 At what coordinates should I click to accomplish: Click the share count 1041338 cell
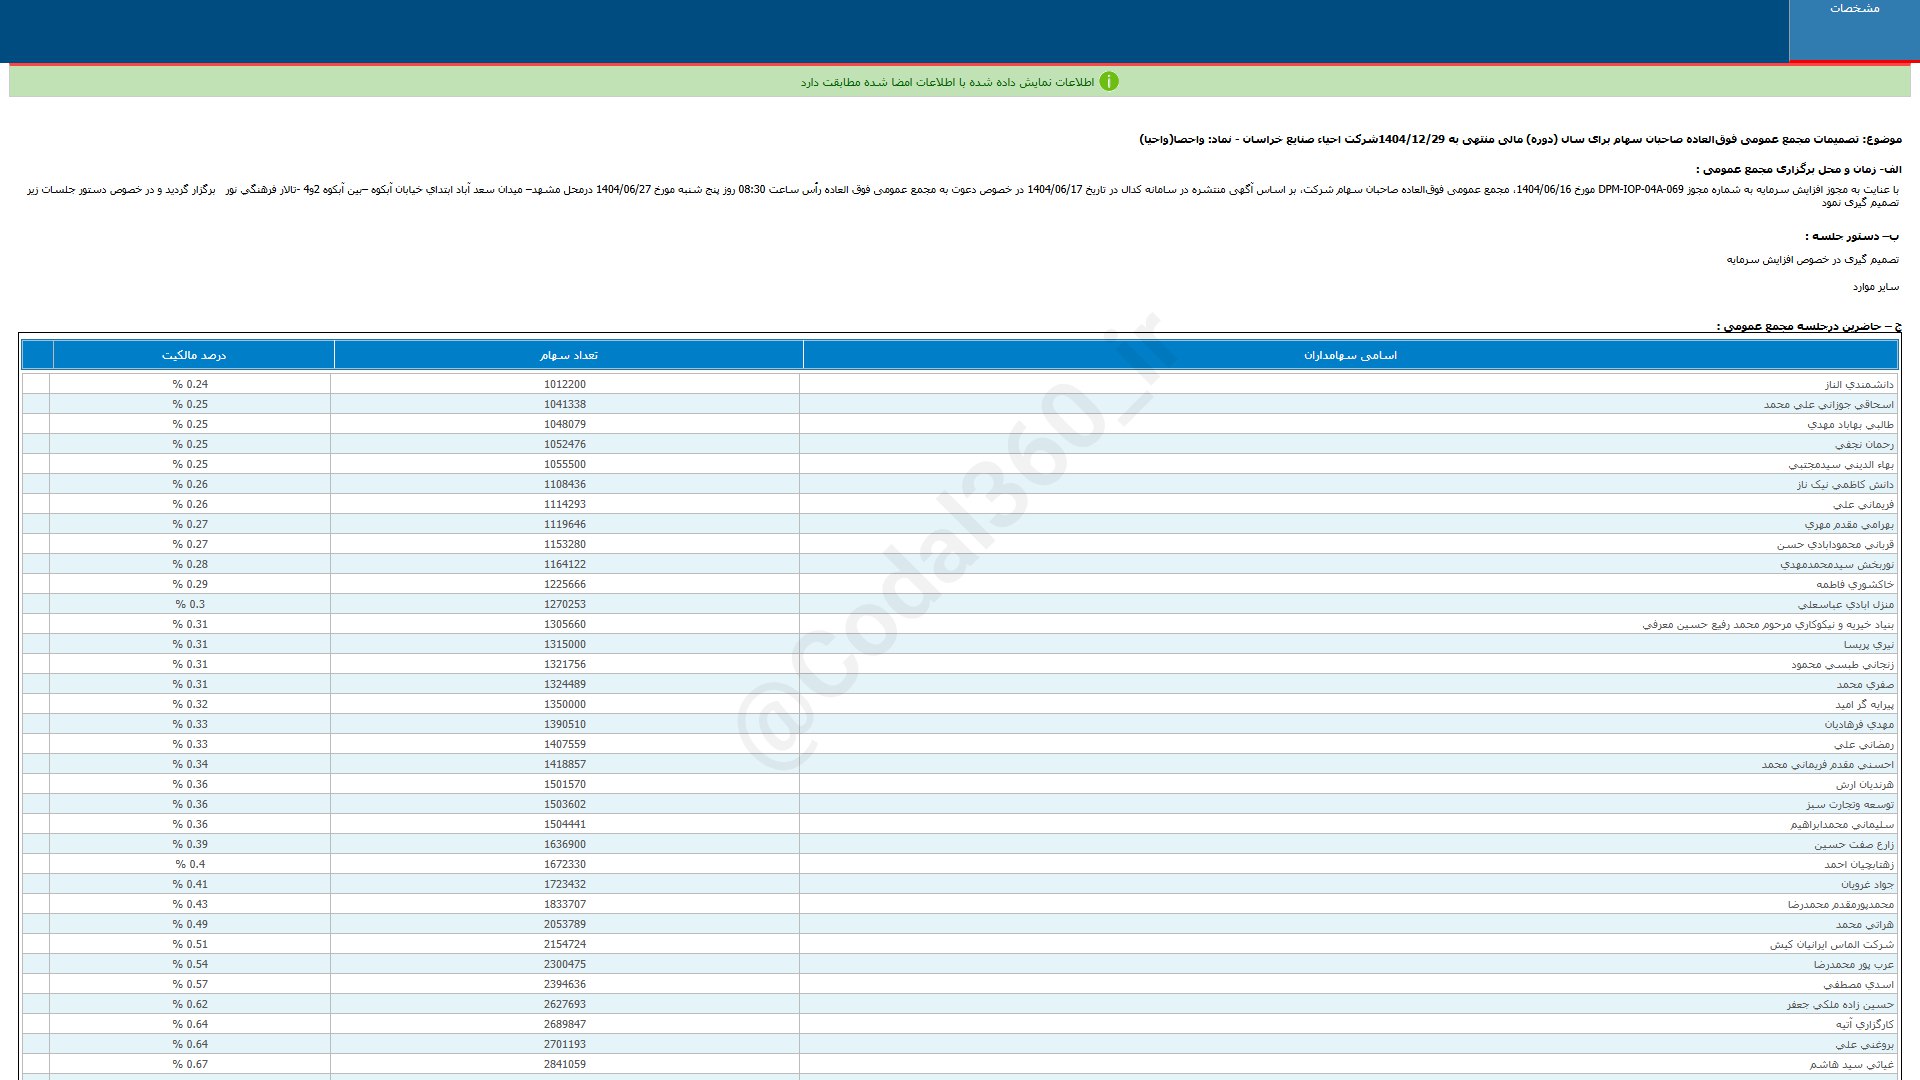(565, 404)
